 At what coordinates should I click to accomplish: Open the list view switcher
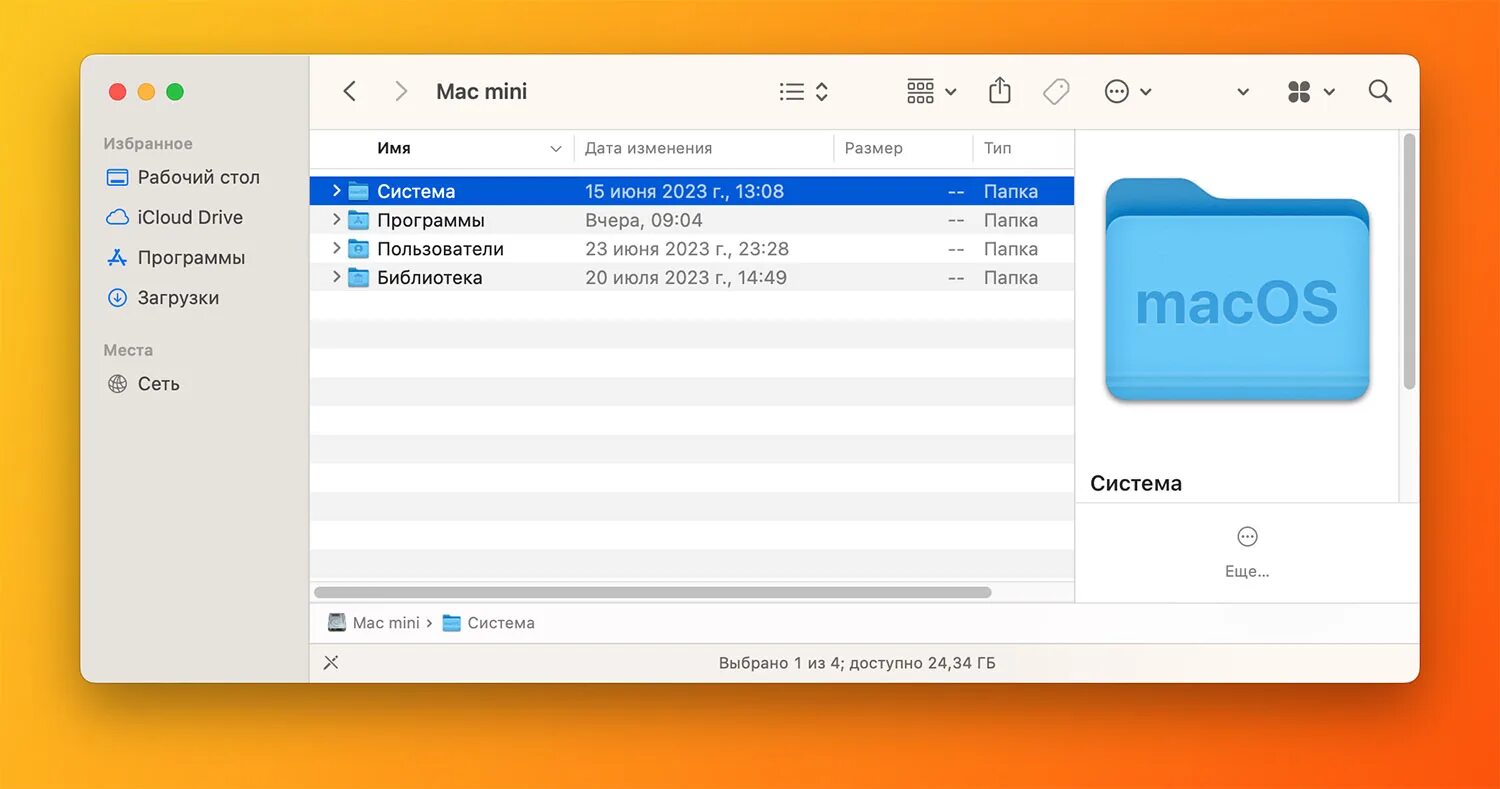click(x=804, y=92)
